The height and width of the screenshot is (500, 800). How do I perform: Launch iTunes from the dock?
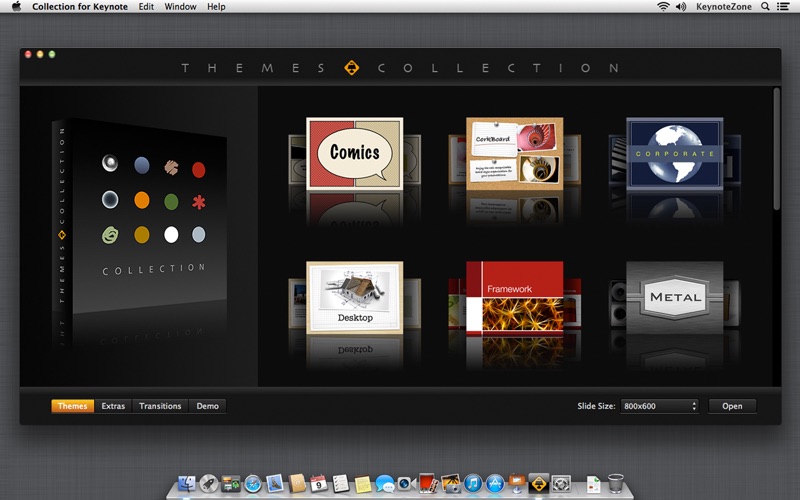click(473, 483)
